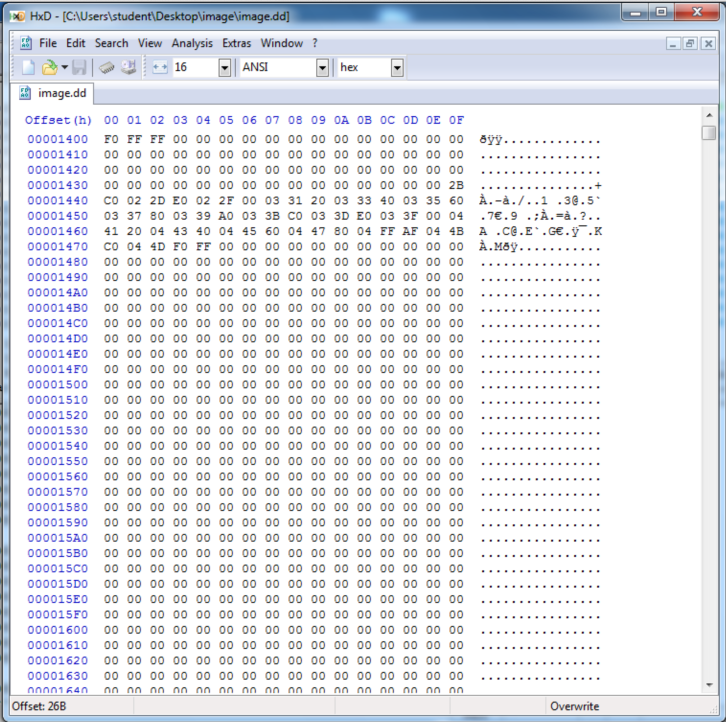Select offset row 00001500

pyautogui.click(x=57, y=385)
